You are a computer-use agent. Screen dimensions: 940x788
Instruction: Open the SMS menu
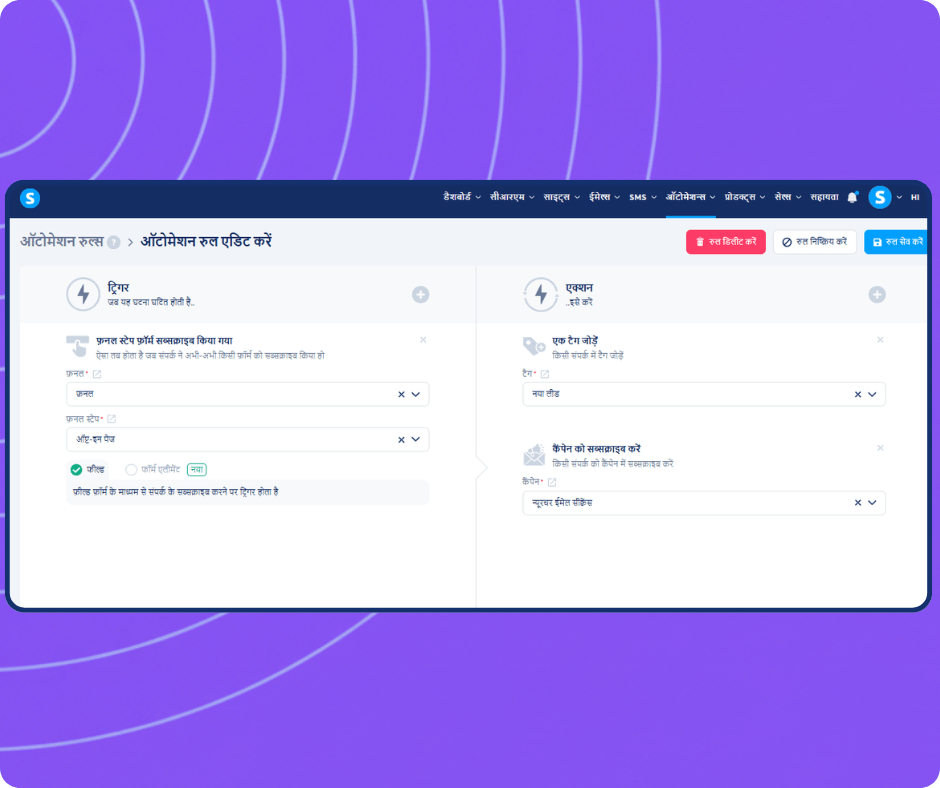(643, 197)
